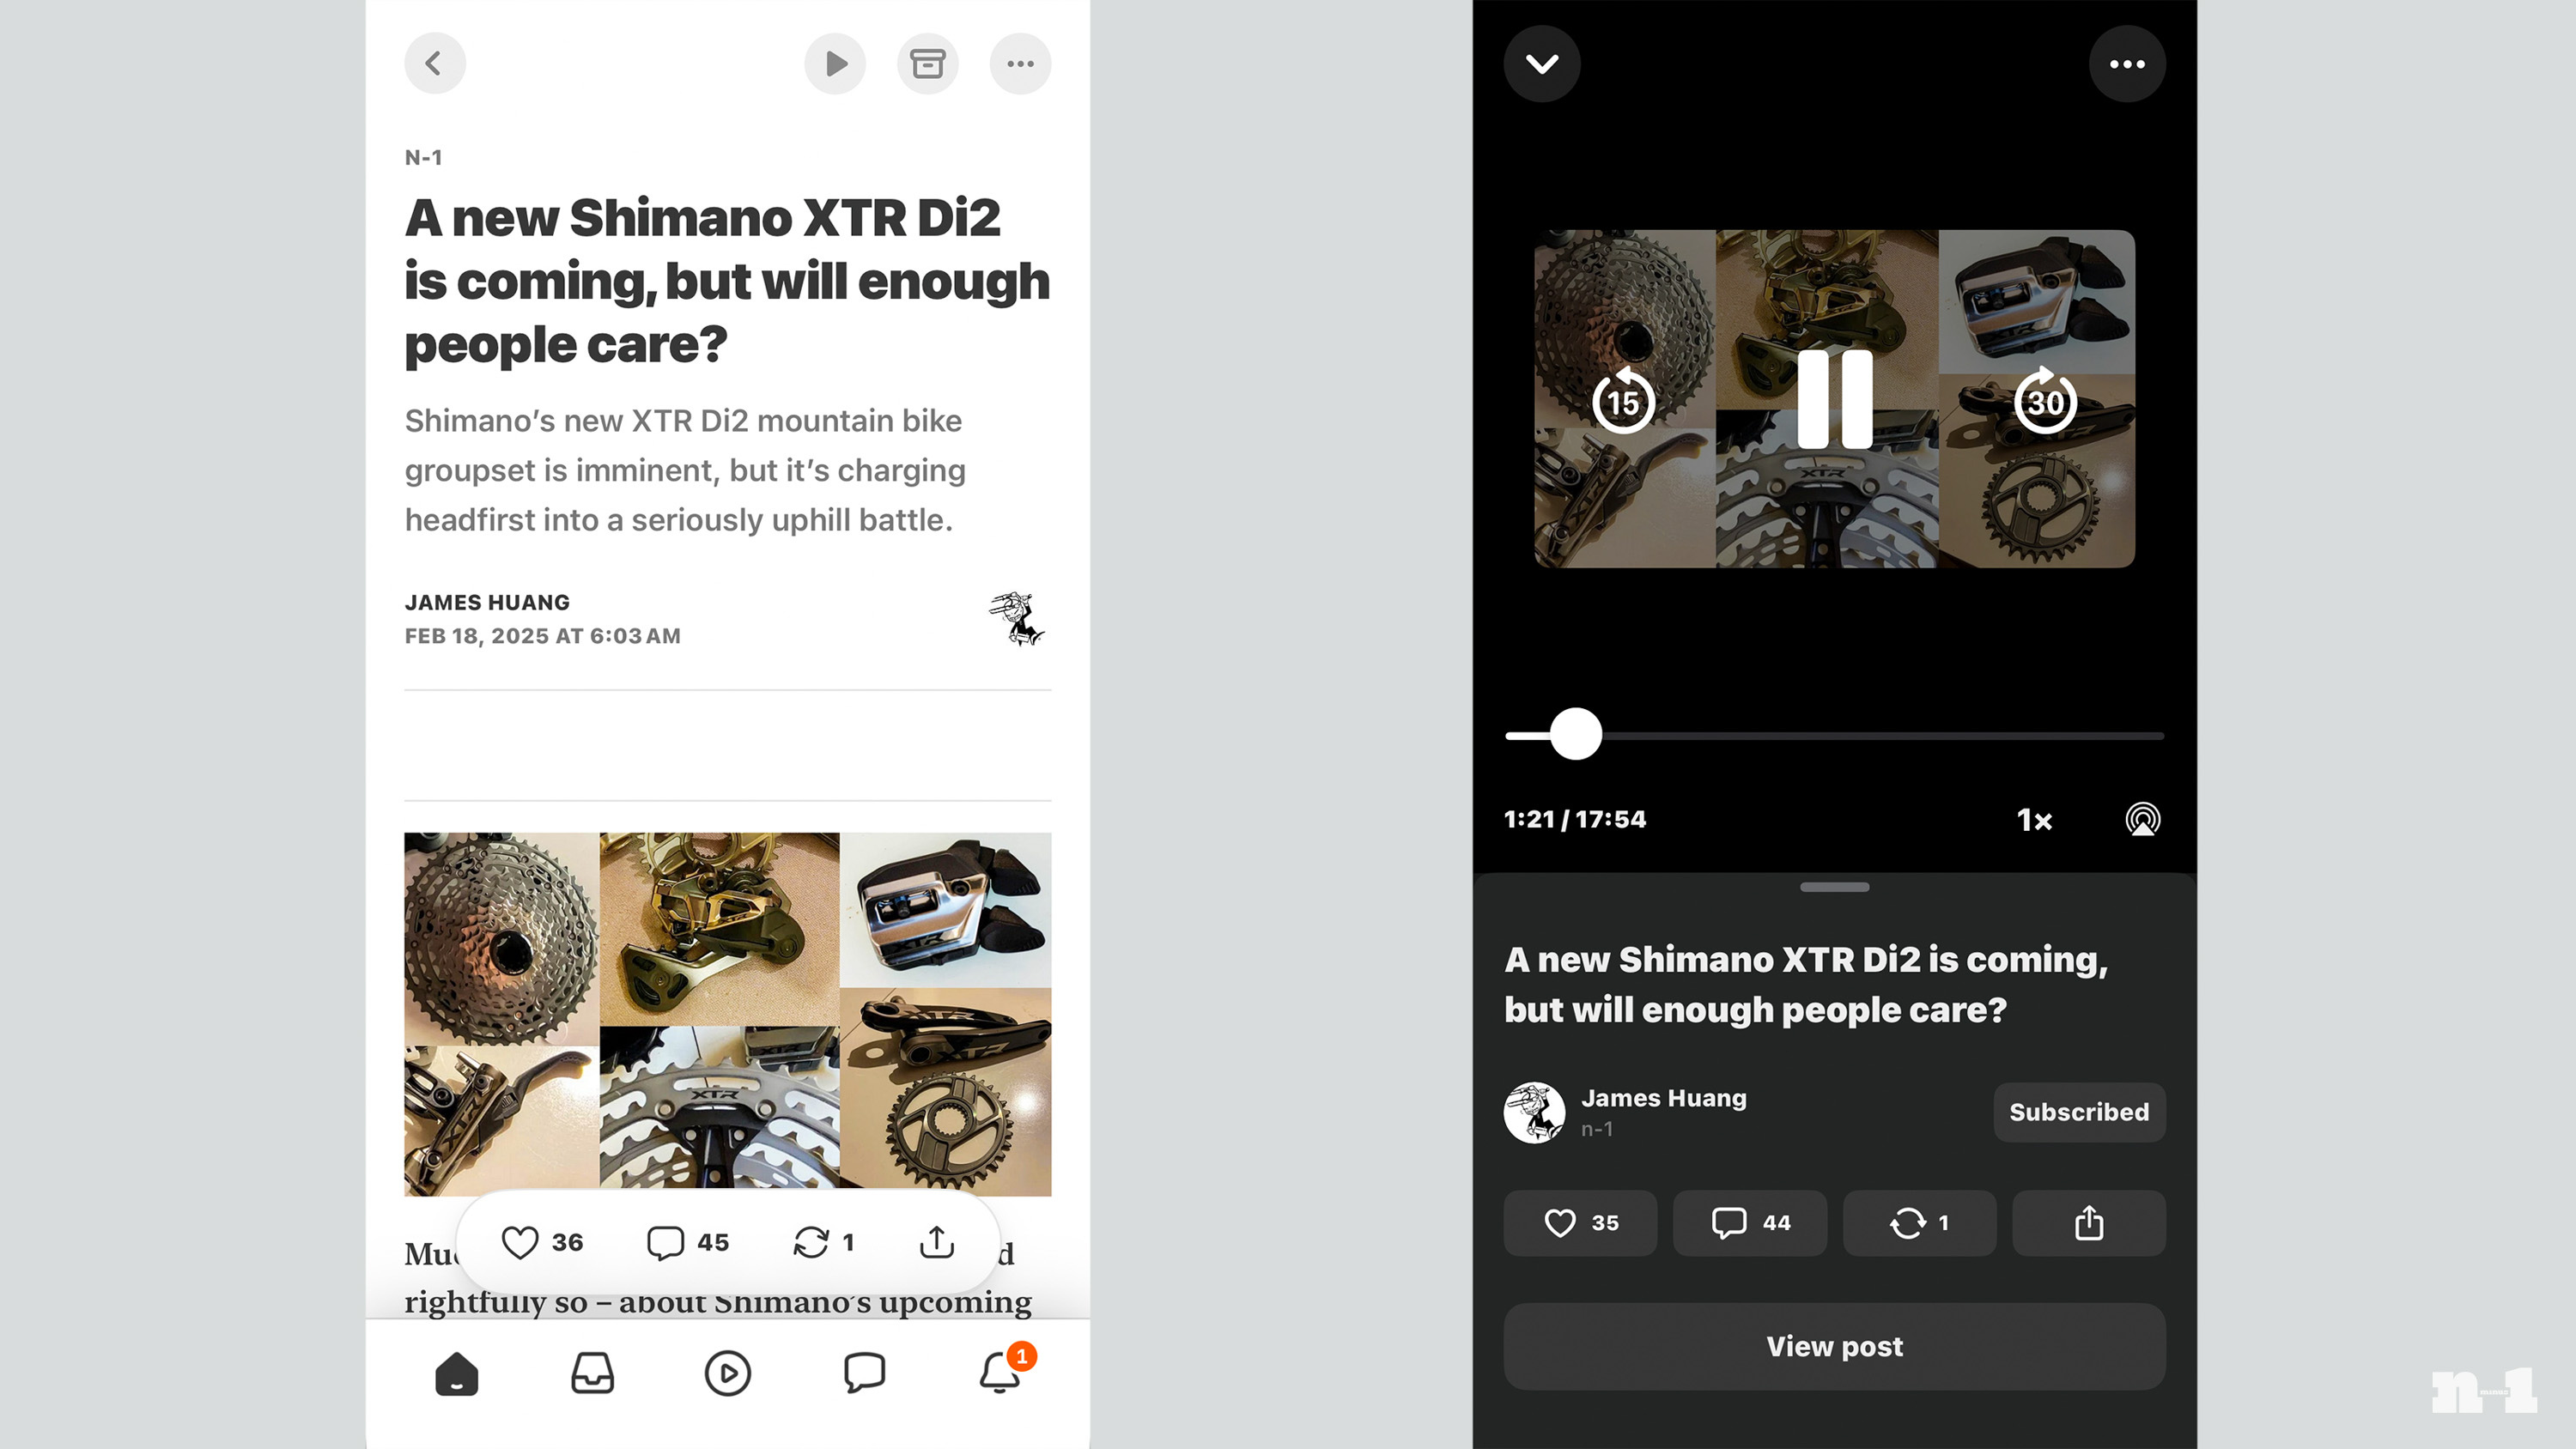Share the article from floating bar
2576x1449 pixels.
[x=937, y=1242]
